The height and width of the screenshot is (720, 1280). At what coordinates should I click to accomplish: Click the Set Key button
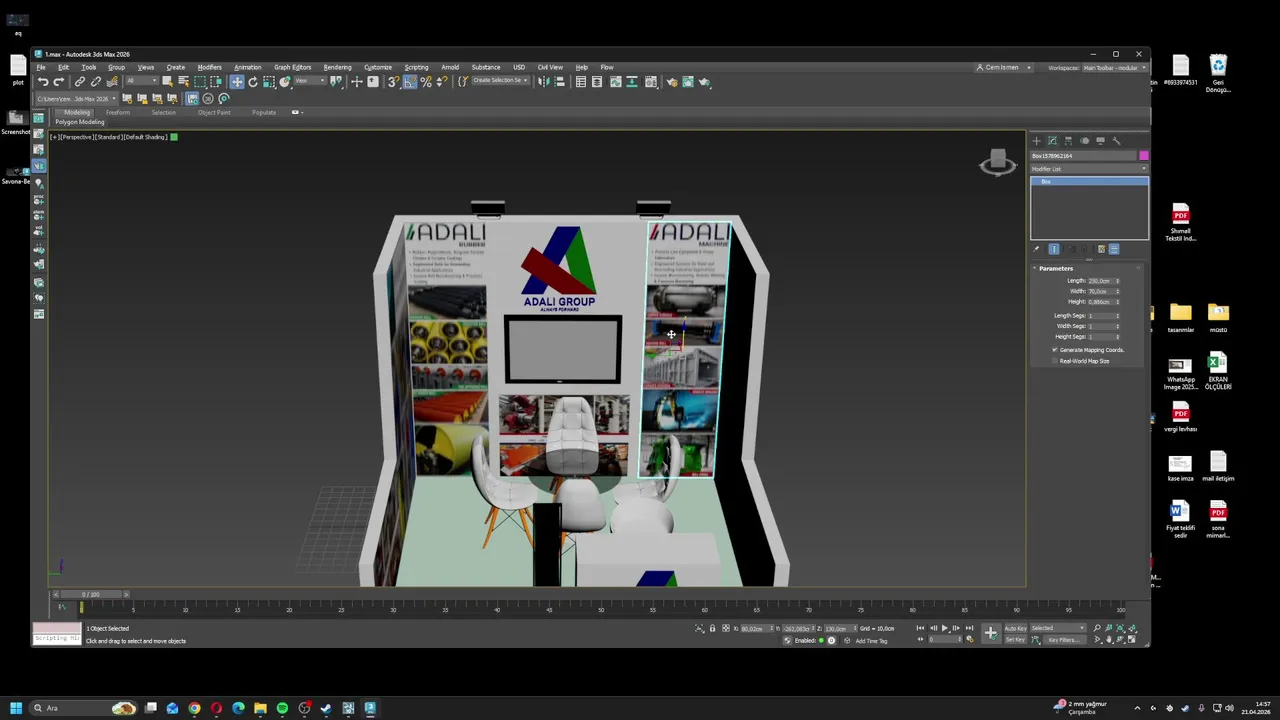pos(1015,640)
